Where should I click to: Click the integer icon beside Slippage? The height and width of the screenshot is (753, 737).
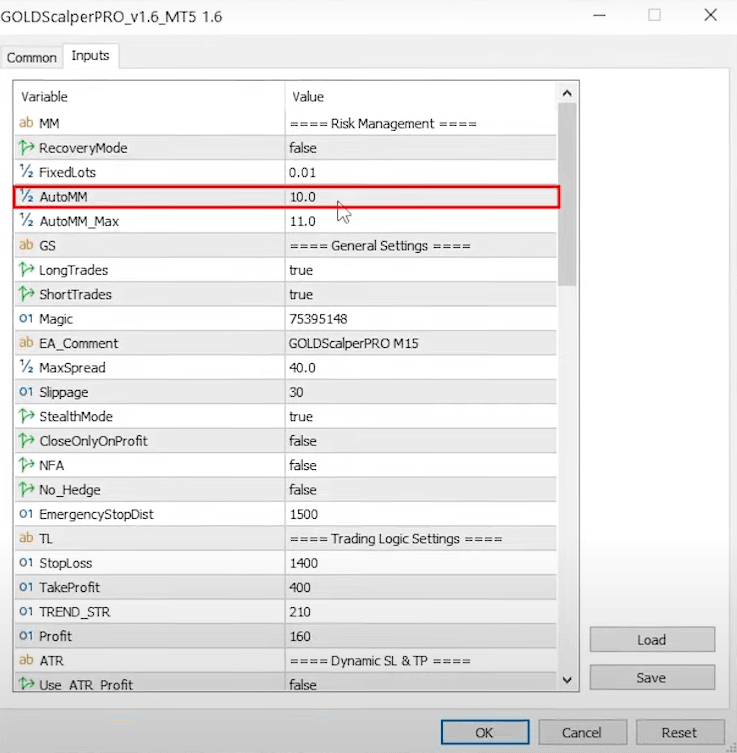tap(26, 392)
